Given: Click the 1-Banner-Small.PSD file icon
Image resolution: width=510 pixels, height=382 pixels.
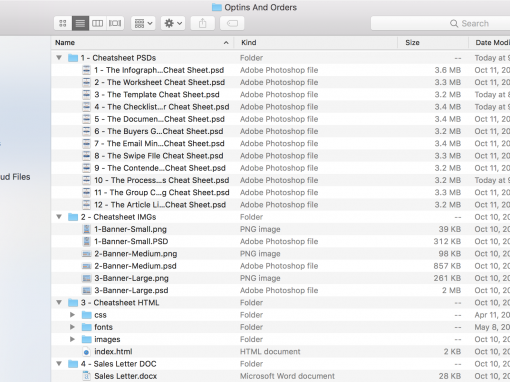Looking at the screenshot, I should [86, 241].
